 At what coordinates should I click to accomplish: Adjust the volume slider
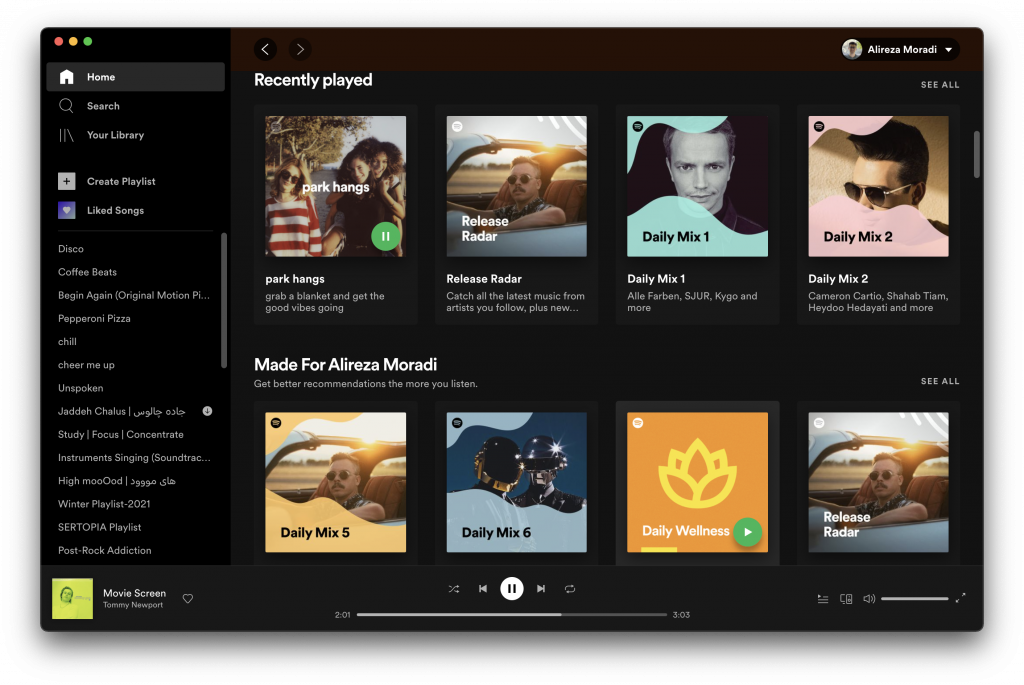point(914,599)
